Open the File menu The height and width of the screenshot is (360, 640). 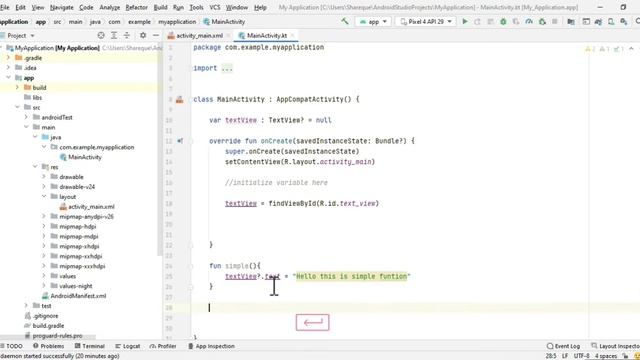click(x=5, y=7)
